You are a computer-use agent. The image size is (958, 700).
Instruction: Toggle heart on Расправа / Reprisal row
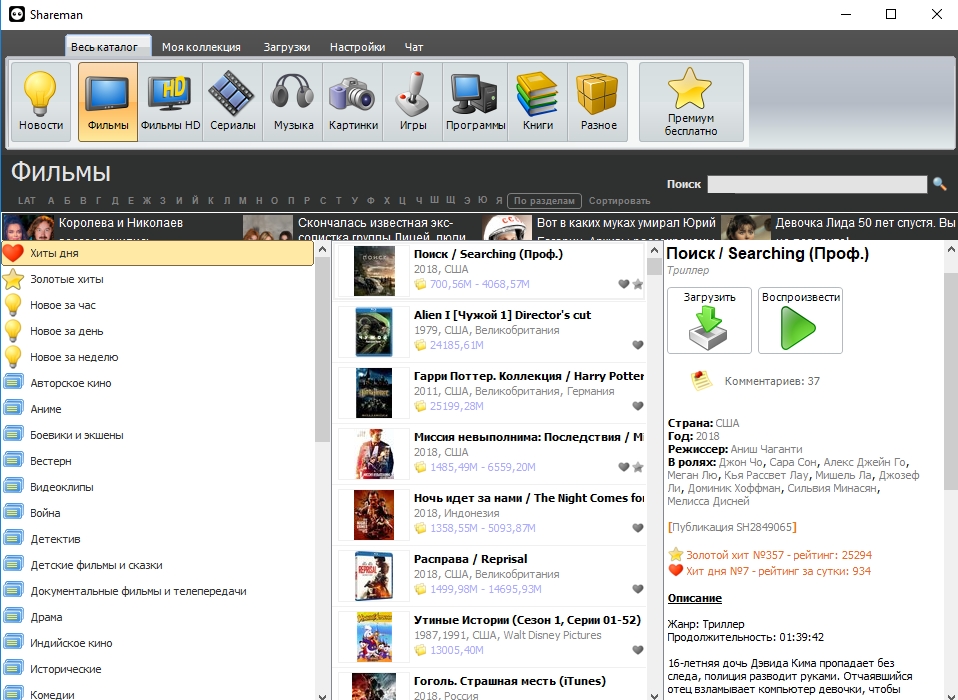point(638,589)
